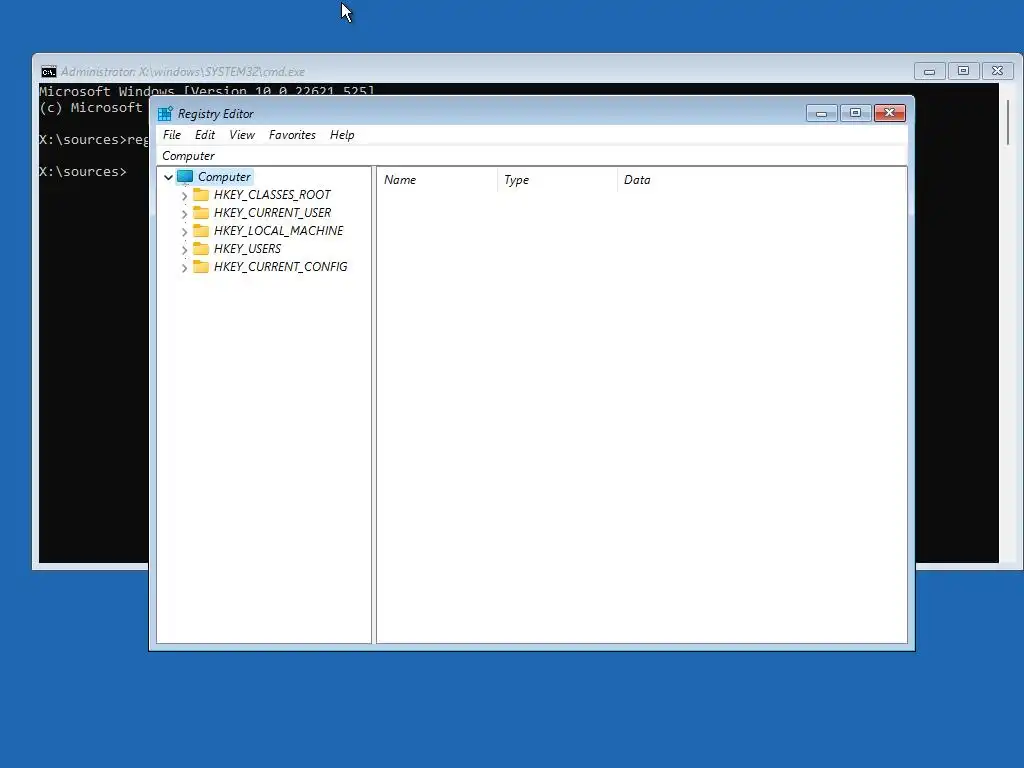The height and width of the screenshot is (768, 1024).
Task: Click the Computer icon in the tree
Action: [185, 177]
